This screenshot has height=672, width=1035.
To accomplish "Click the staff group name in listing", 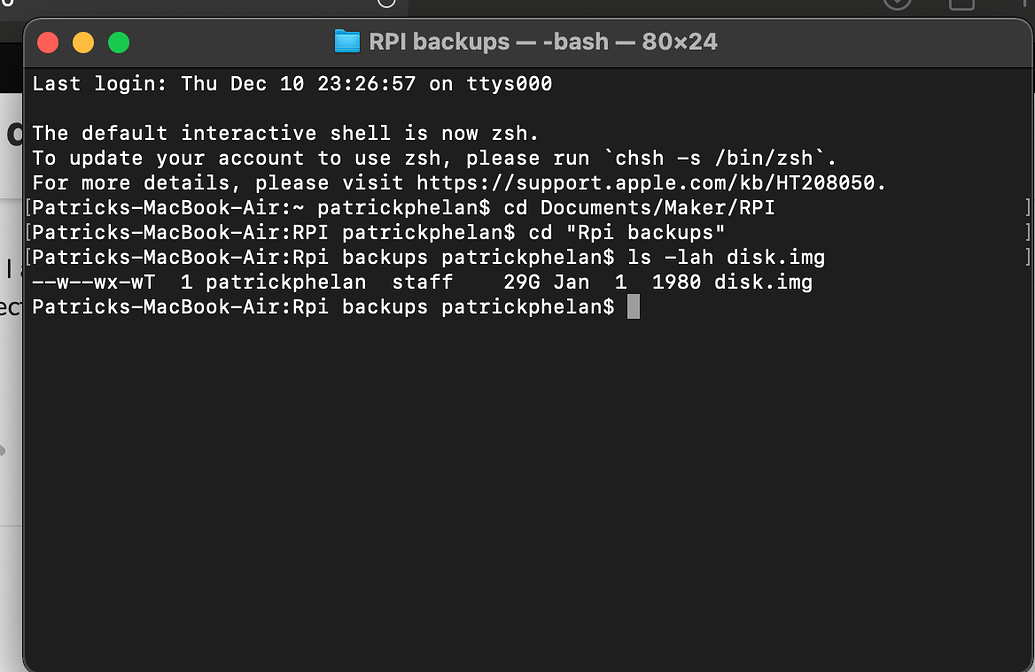I will 421,283.
